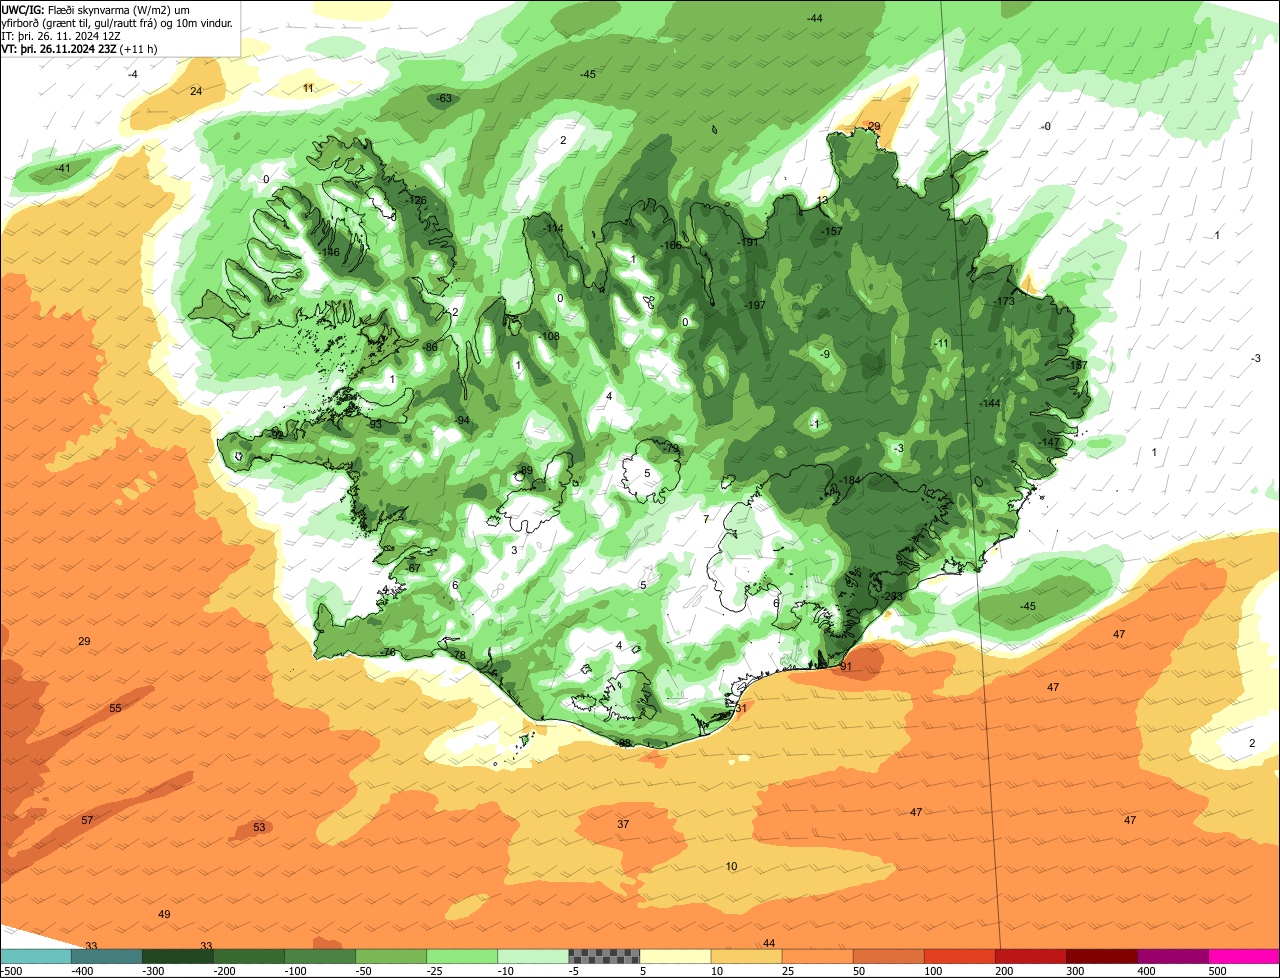Viewport: 1280px width, 978px height.
Task: Click the '53' value in the dark orange patch
Action: (259, 827)
